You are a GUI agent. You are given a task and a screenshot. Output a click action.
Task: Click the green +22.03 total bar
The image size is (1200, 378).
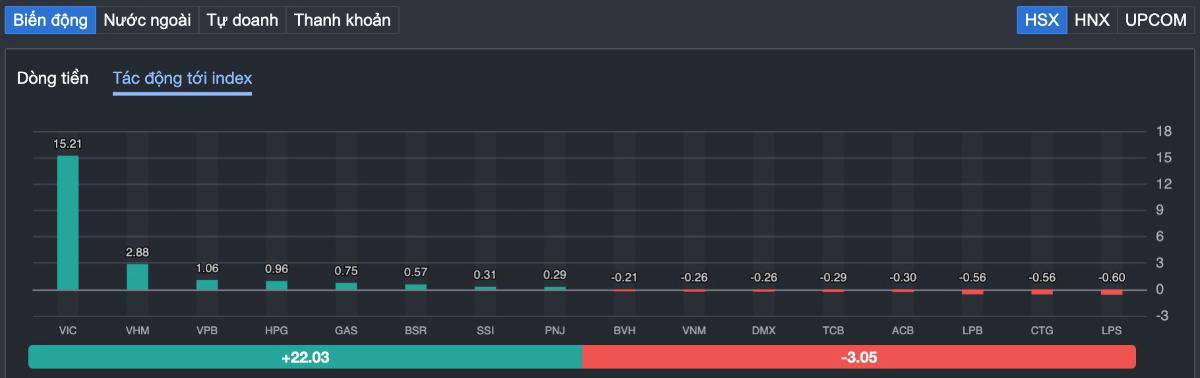(x=305, y=356)
